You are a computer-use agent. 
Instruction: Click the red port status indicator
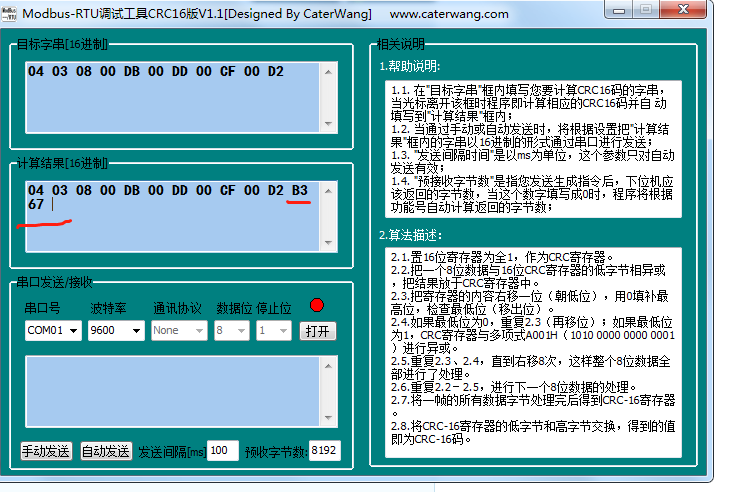(x=317, y=306)
